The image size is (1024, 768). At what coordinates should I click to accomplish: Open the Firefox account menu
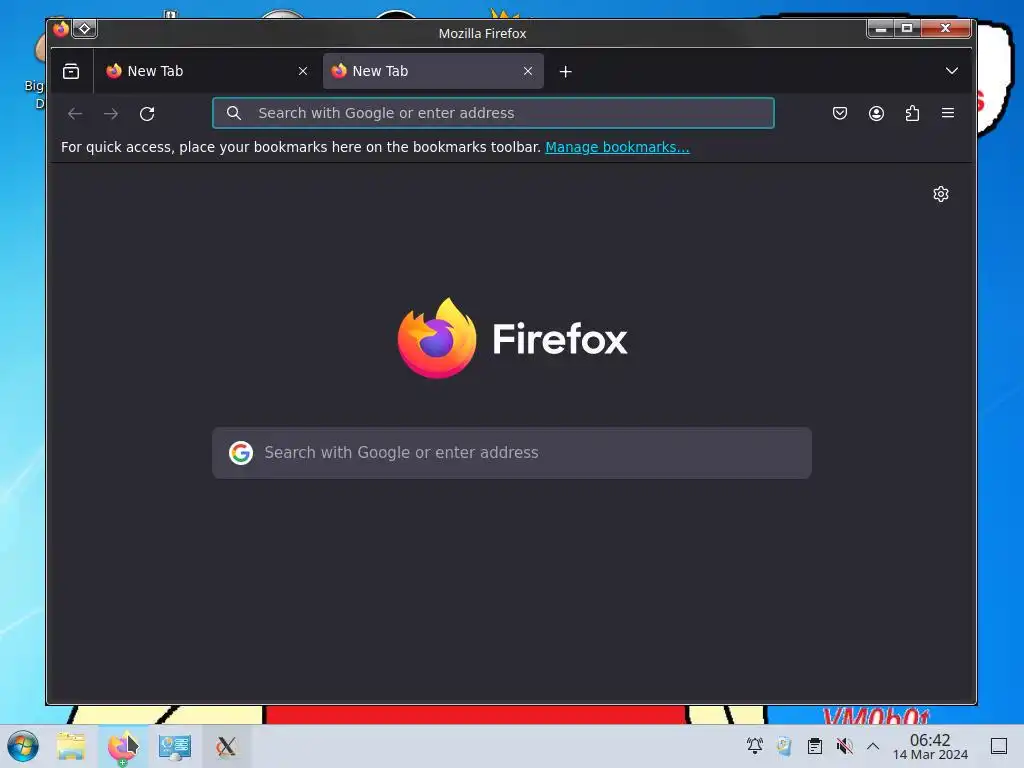[x=876, y=114]
